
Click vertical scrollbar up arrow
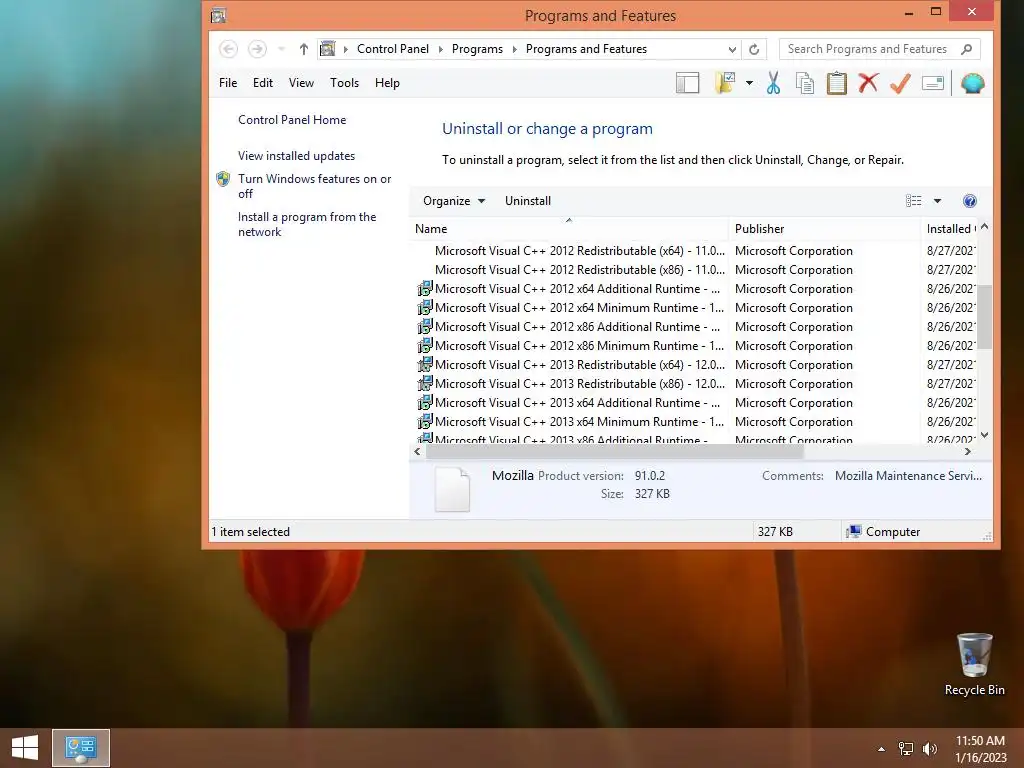(x=985, y=227)
